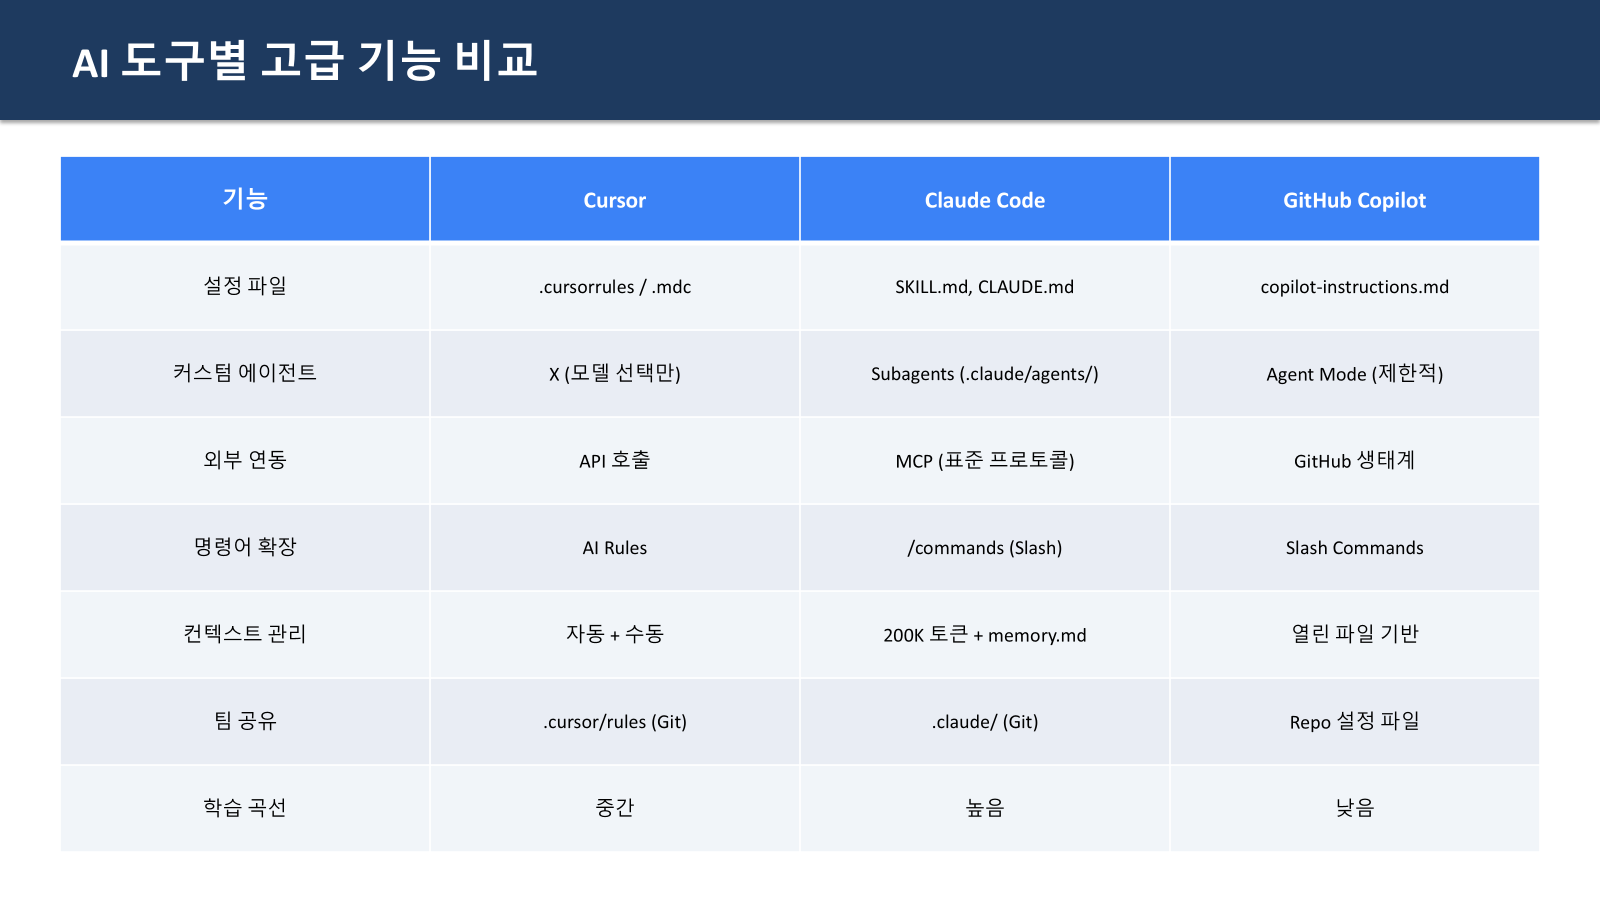Click the '높음' cell

(985, 808)
